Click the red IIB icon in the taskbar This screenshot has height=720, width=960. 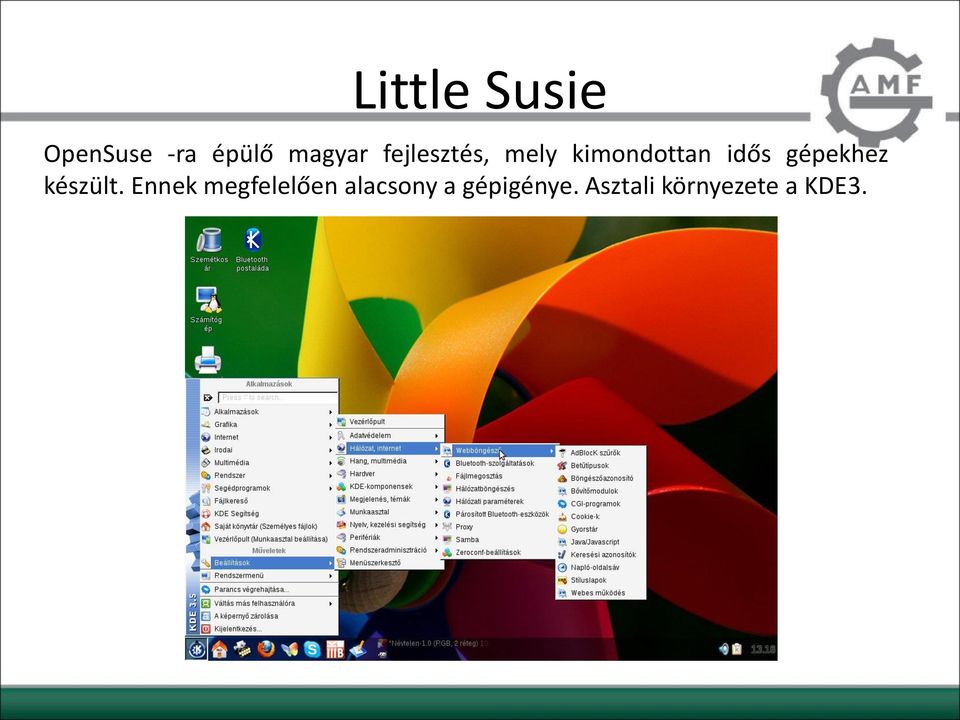(x=335, y=649)
